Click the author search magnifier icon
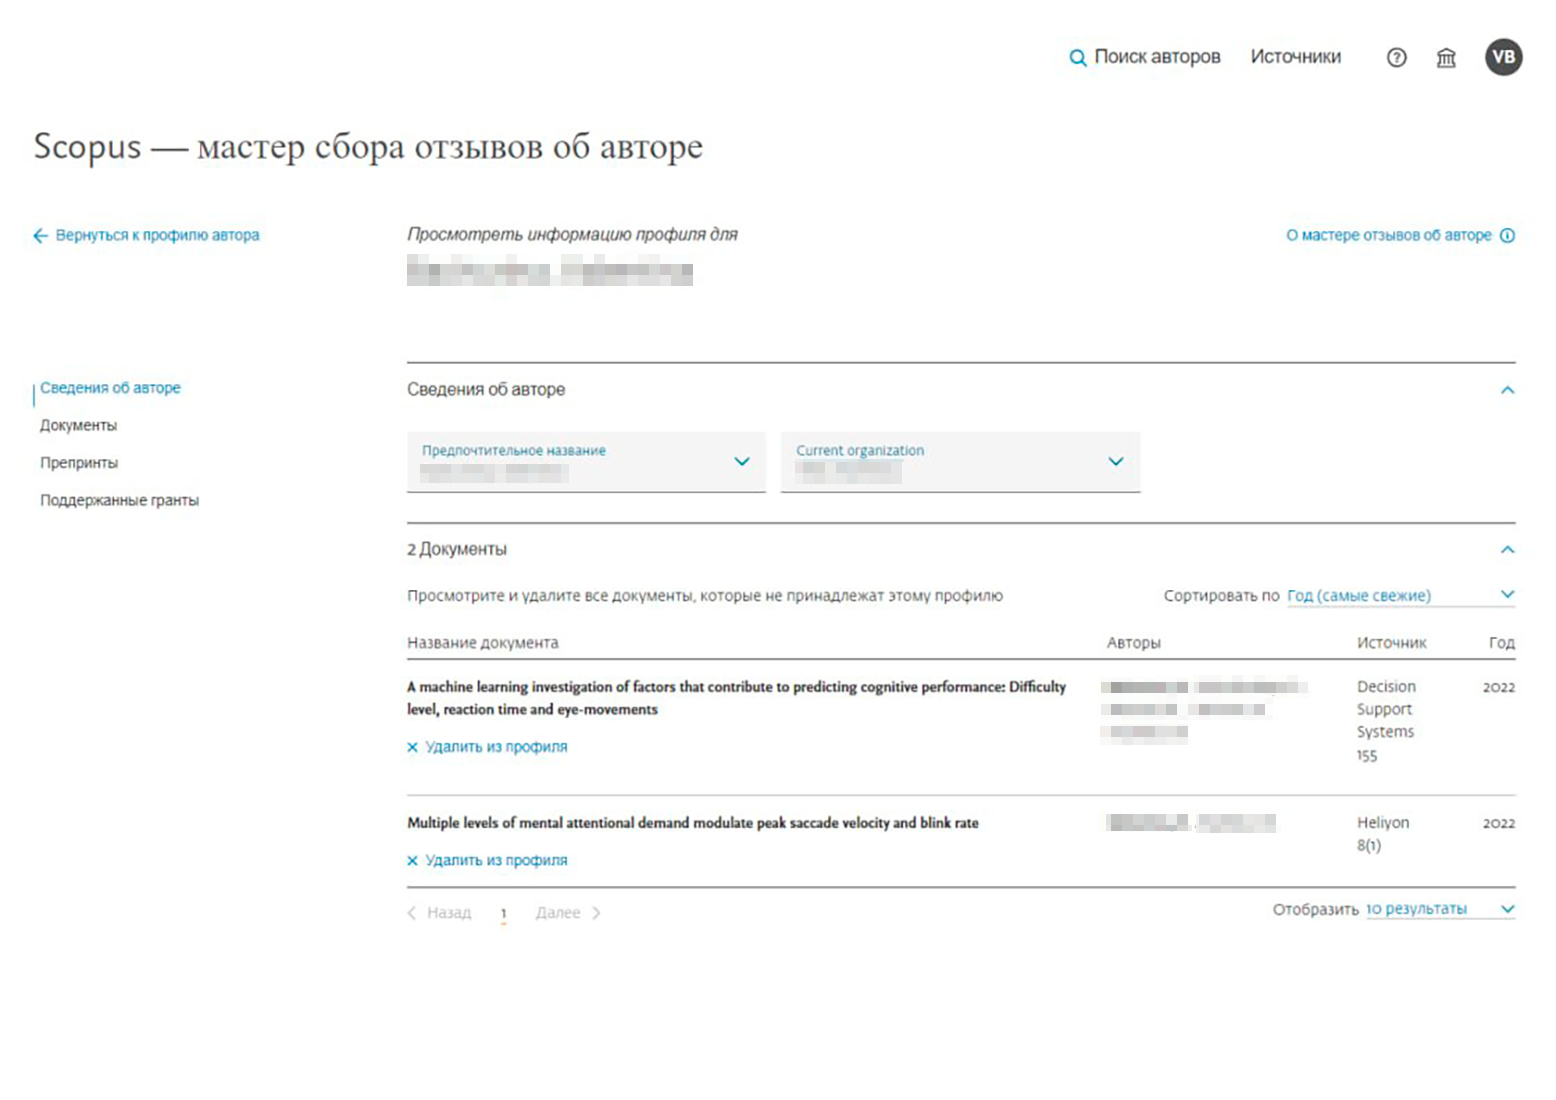This screenshot has width=1556, height=1100. (1077, 58)
